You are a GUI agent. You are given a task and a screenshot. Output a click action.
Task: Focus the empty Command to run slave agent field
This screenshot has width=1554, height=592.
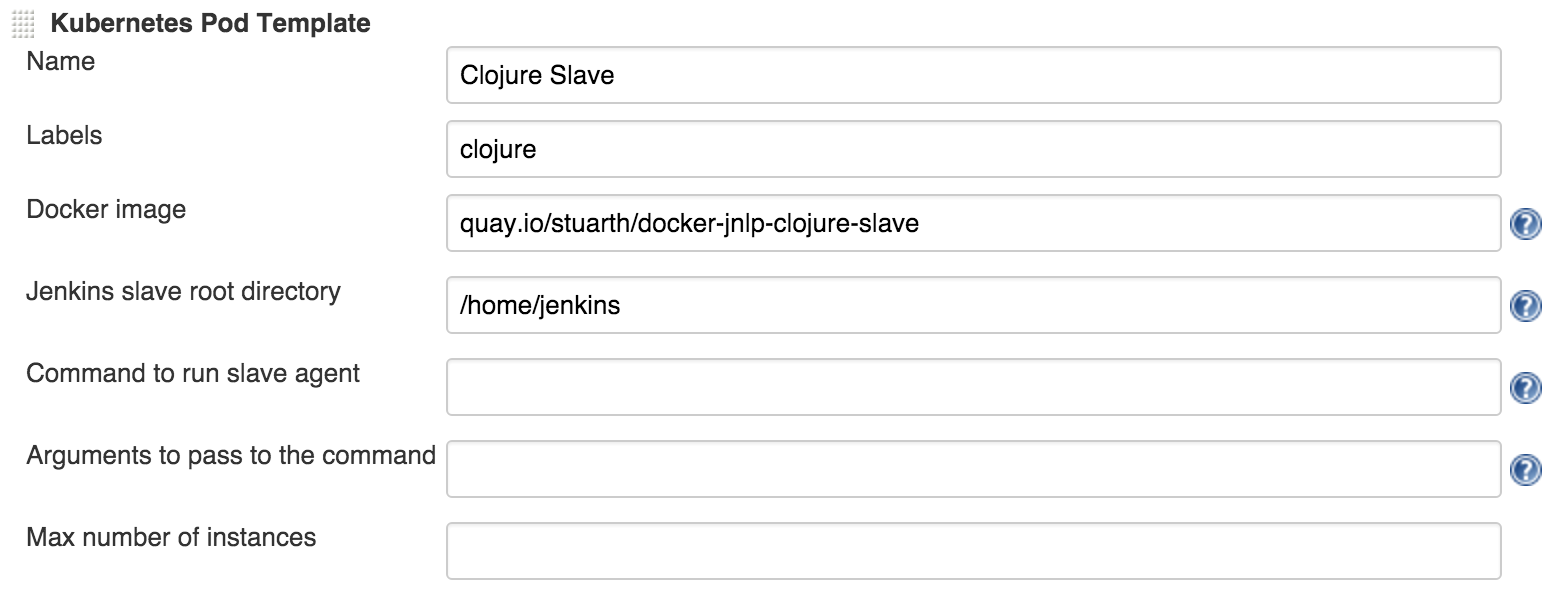click(973, 387)
